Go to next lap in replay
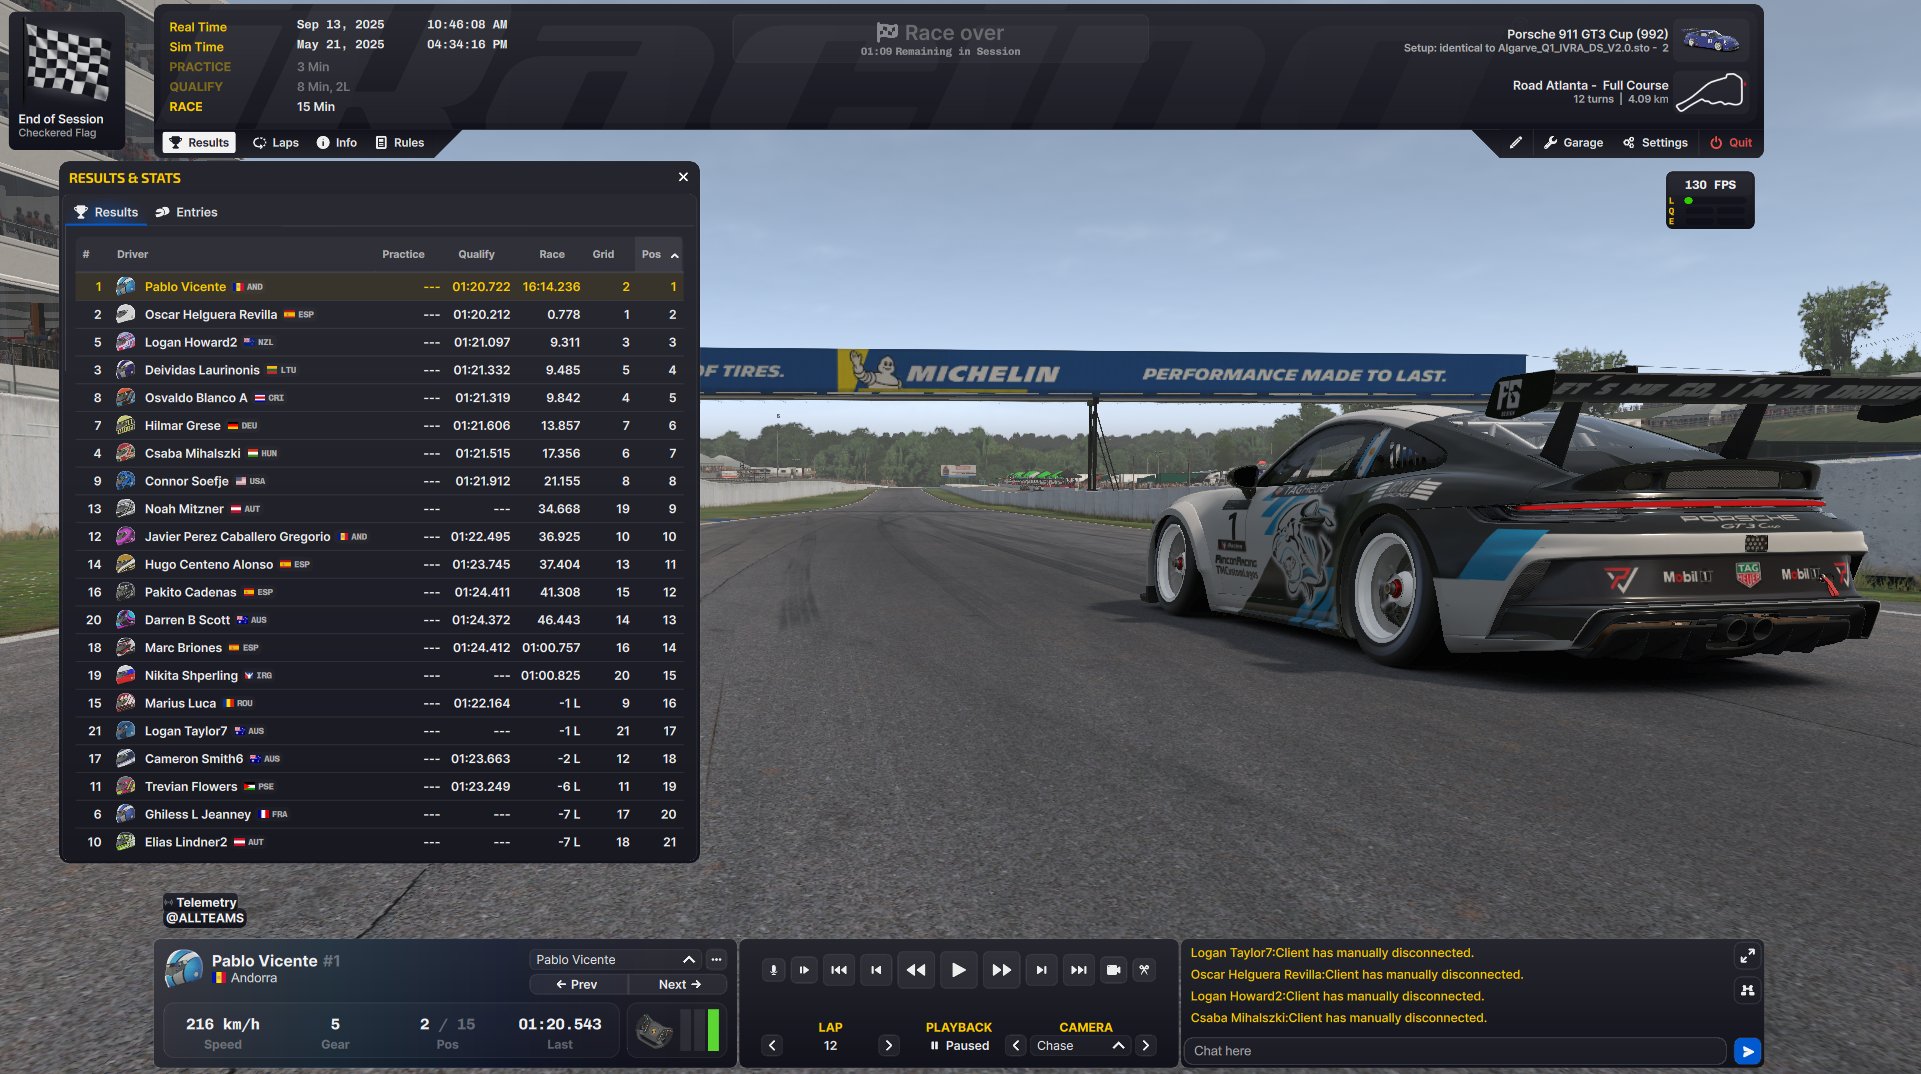Image resolution: width=1921 pixels, height=1074 pixels. [x=889, y=1046]
